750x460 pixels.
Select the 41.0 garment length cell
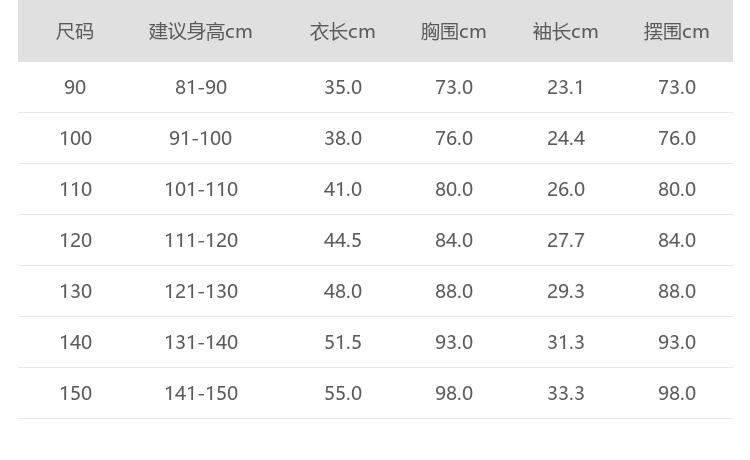(343, 190)
